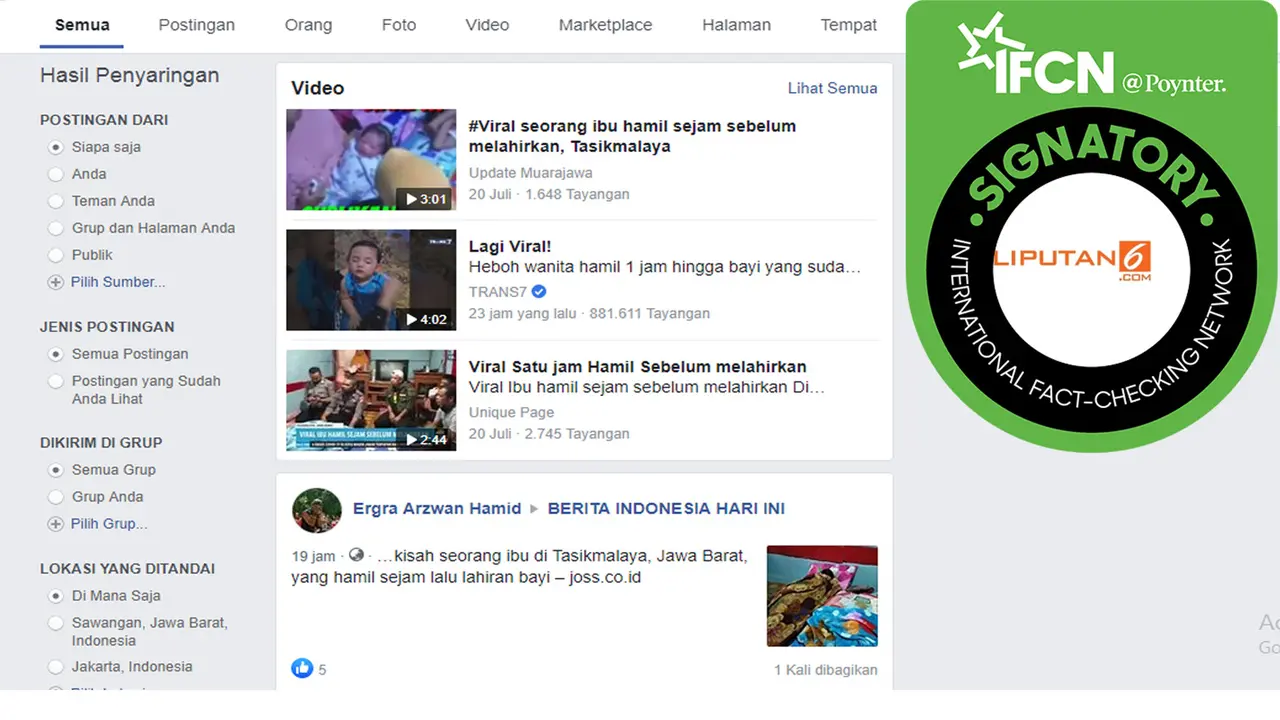Click the IFCN Poynter logo
Image resolution: width=1280 pixels, height=720 pixels.
1091,56
